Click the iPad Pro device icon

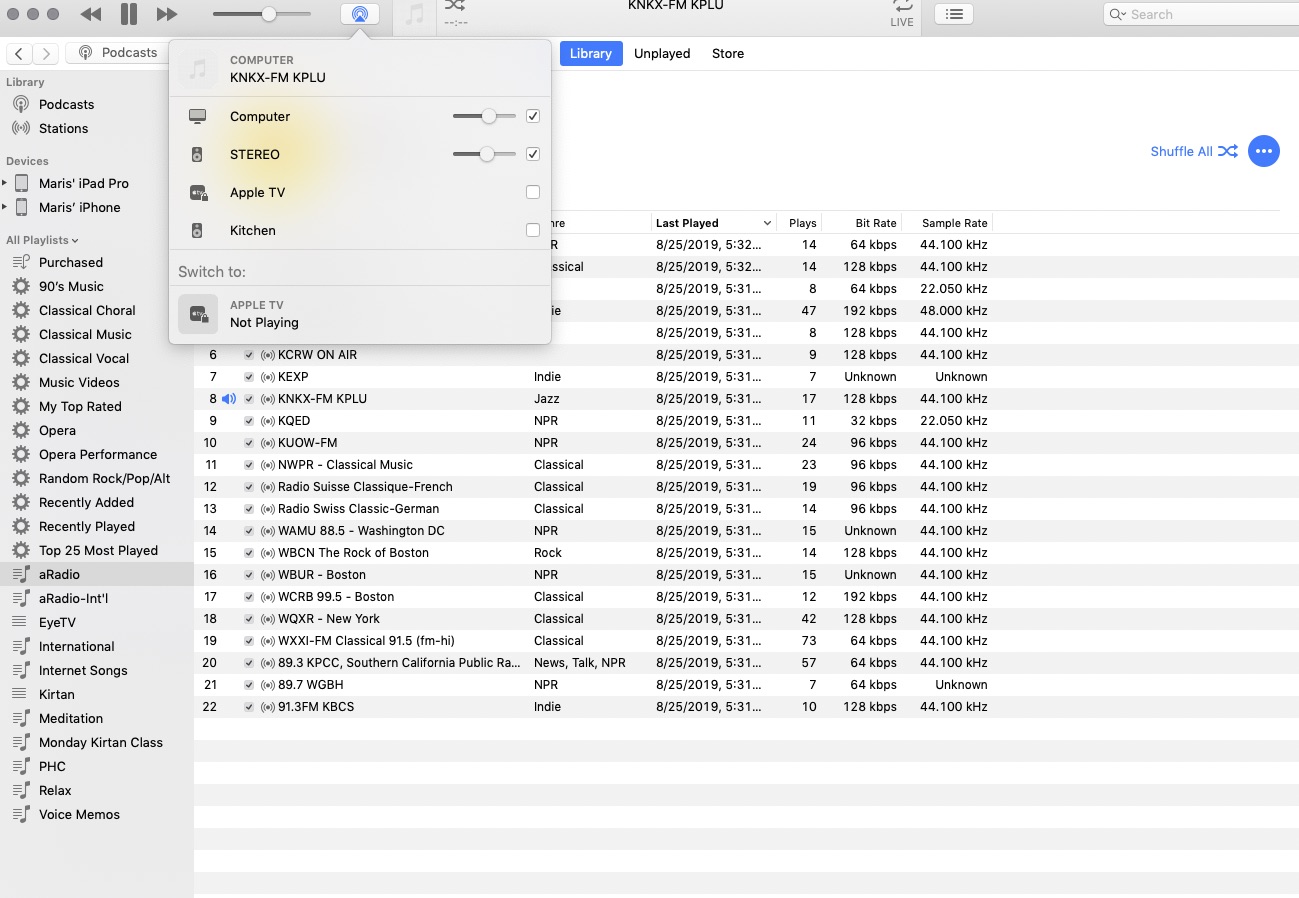pyautogui.click(x=21, y=183)
